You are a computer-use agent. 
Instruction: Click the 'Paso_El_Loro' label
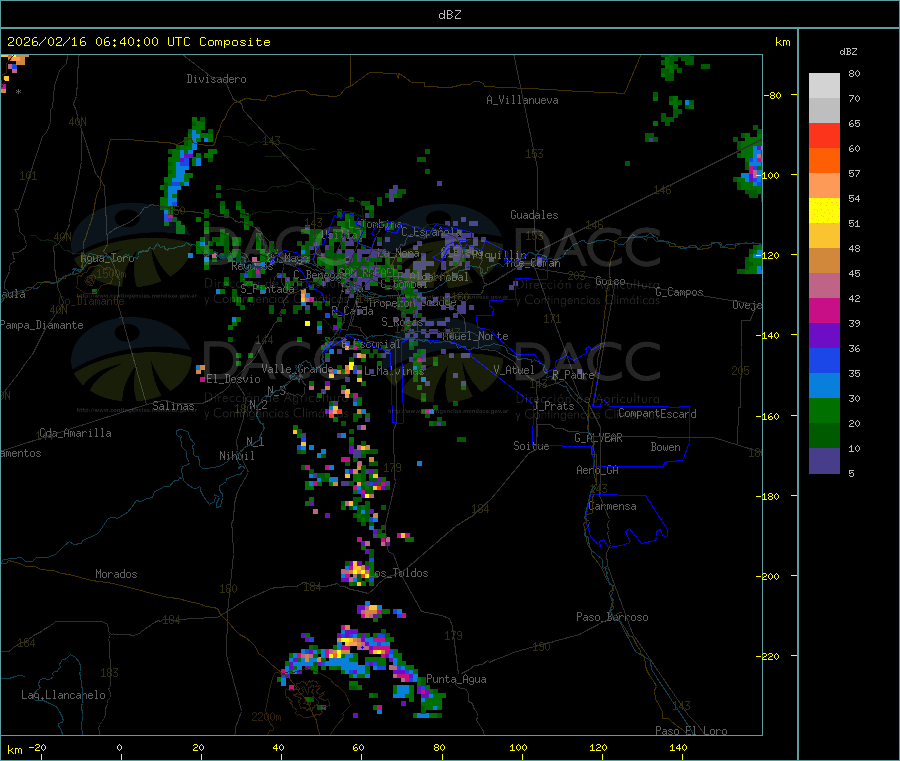pos(692,731)
